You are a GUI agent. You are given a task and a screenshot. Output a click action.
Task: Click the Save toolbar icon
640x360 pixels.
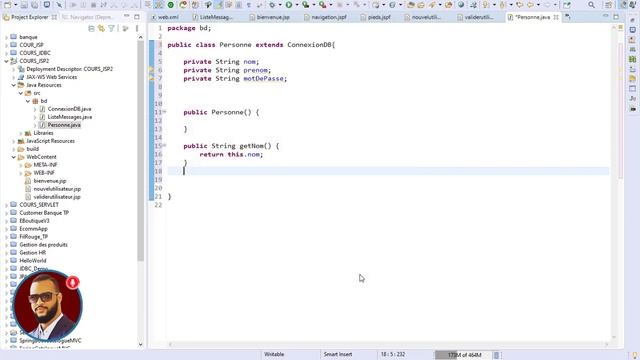(x=24, y=5)
